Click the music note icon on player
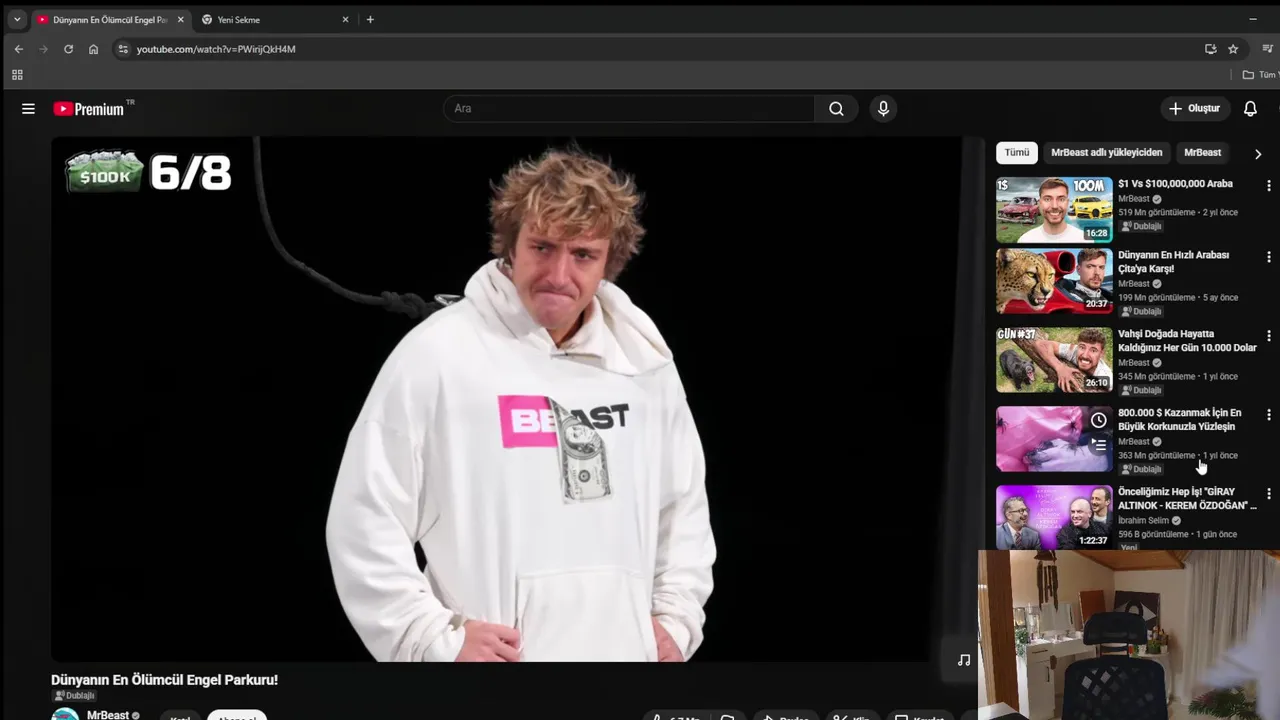 click(x=964, y=660)
